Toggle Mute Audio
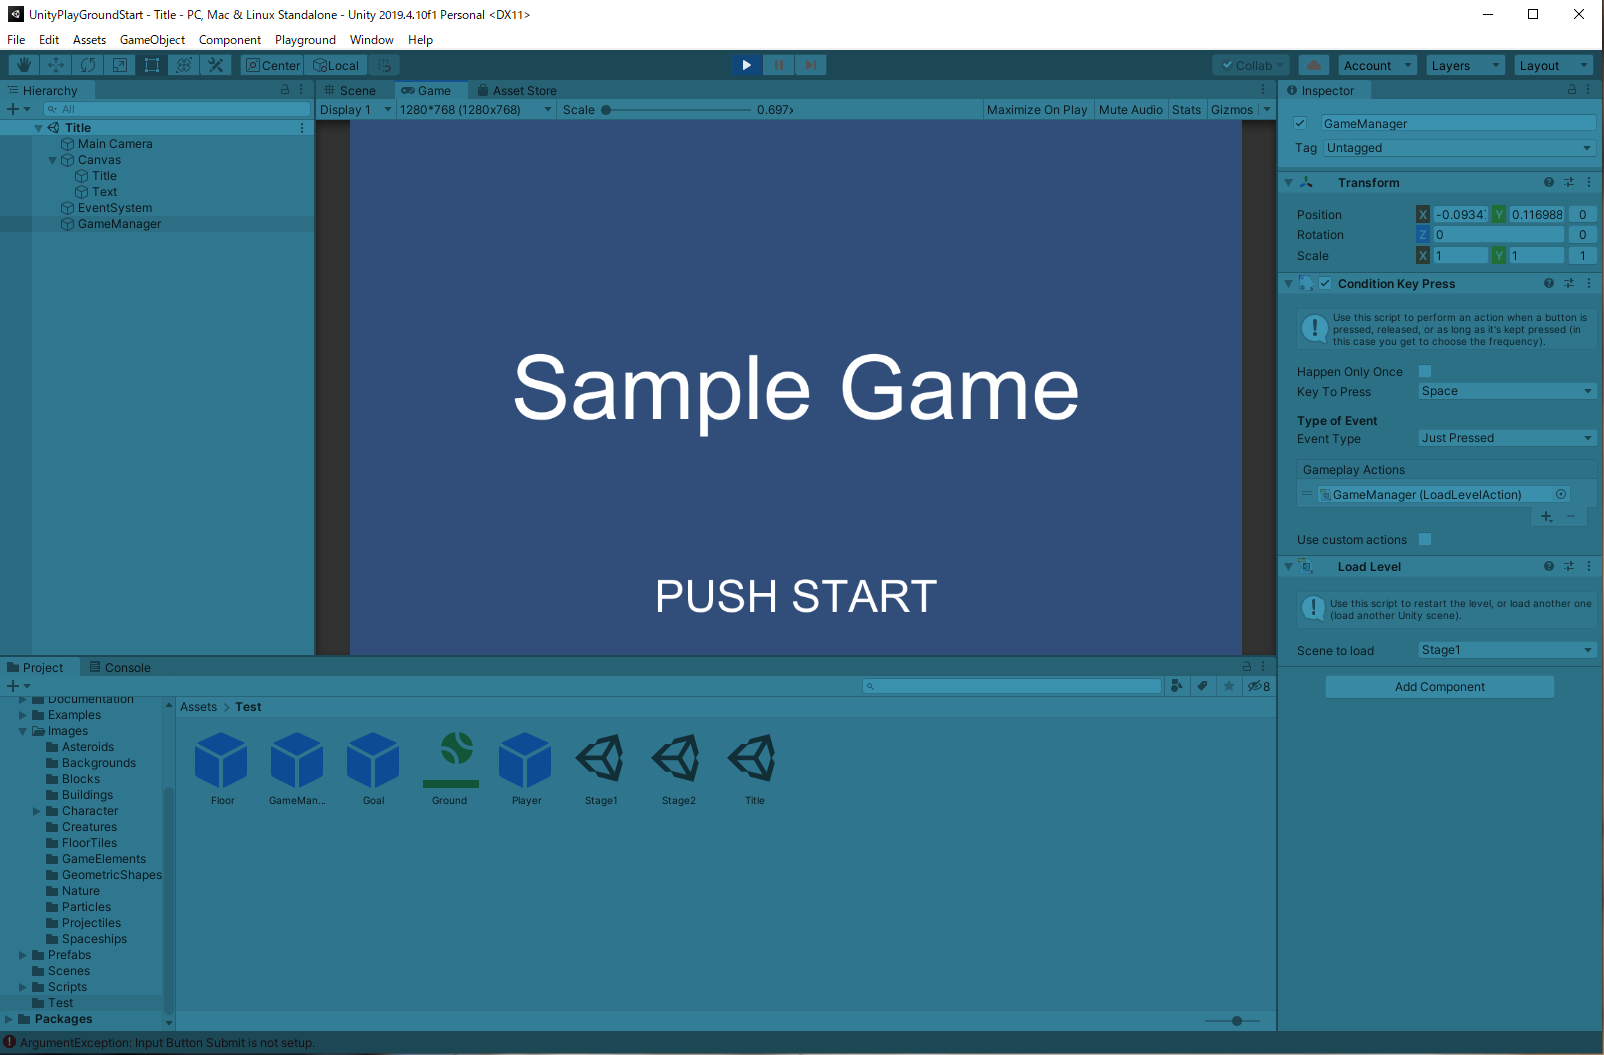 1131,110
